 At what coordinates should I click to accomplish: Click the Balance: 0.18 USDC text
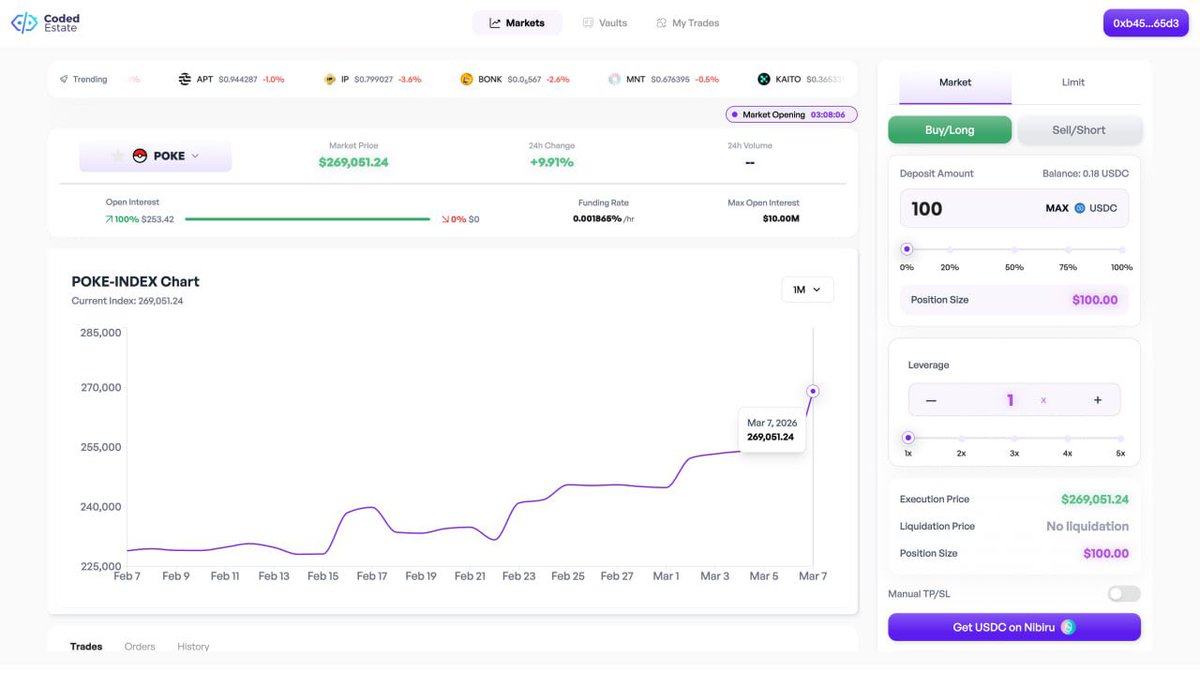pyautogui.click(x=1085, y=173)
